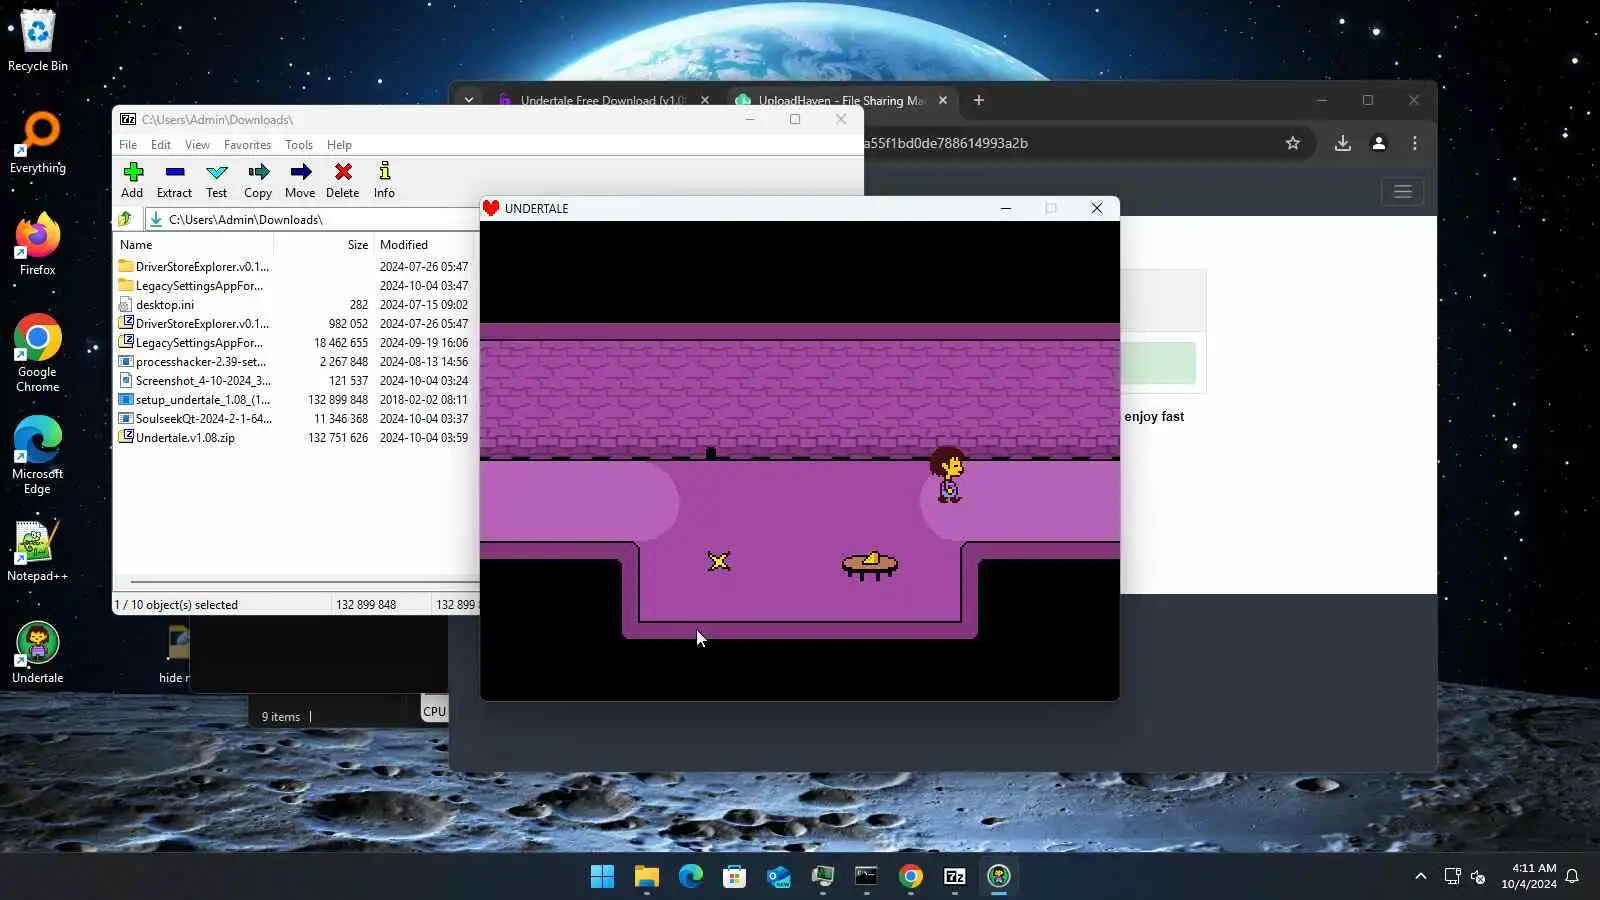Screen dimensions: 1600x900
Task: Select the Everything desktop shortcut
Action: click(38, 142)
